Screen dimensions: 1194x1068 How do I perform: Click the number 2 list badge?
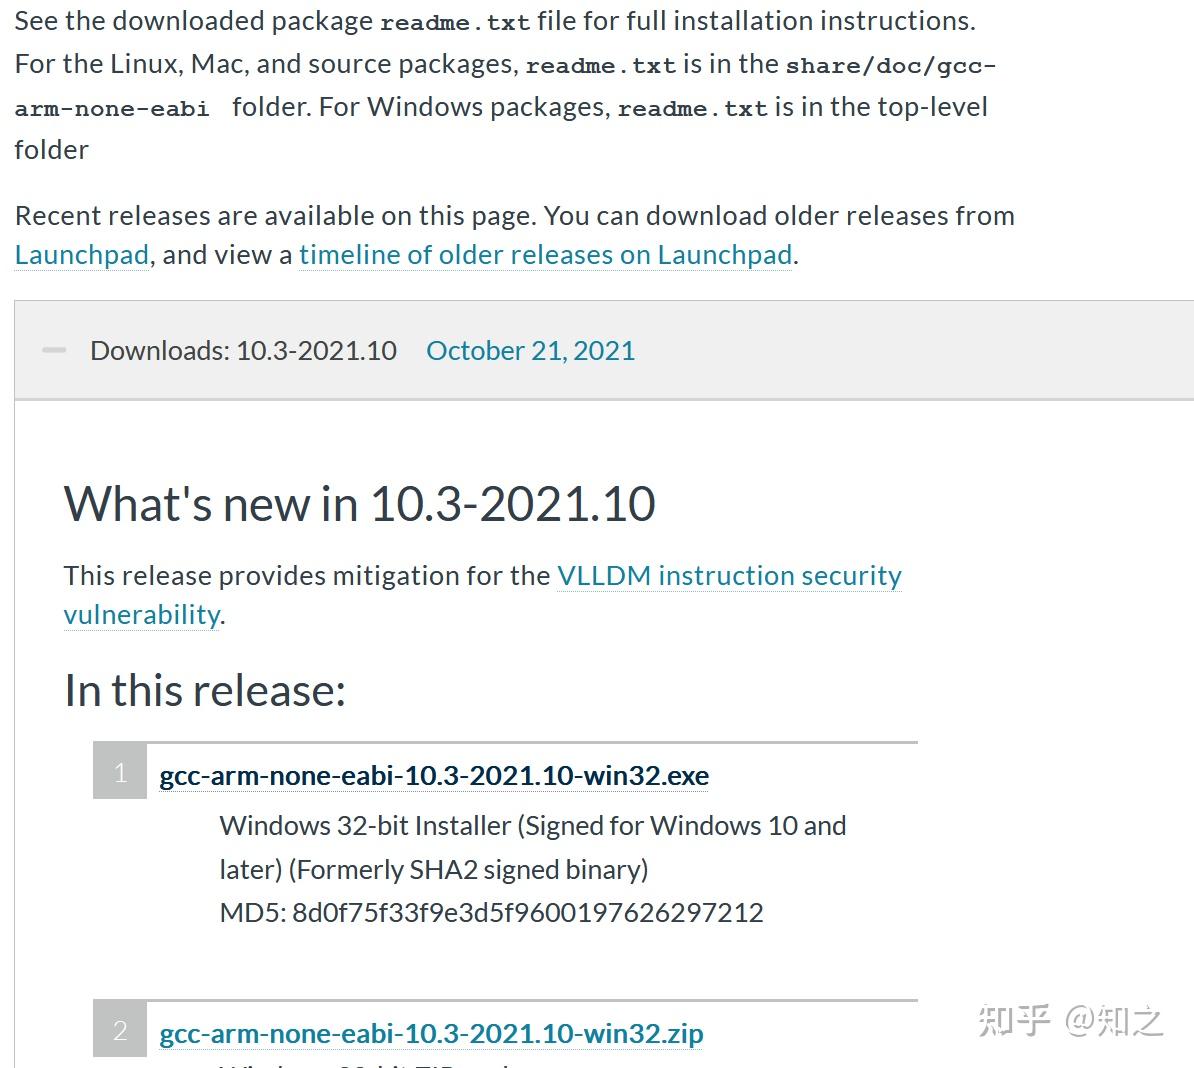tap(120, 1030)
